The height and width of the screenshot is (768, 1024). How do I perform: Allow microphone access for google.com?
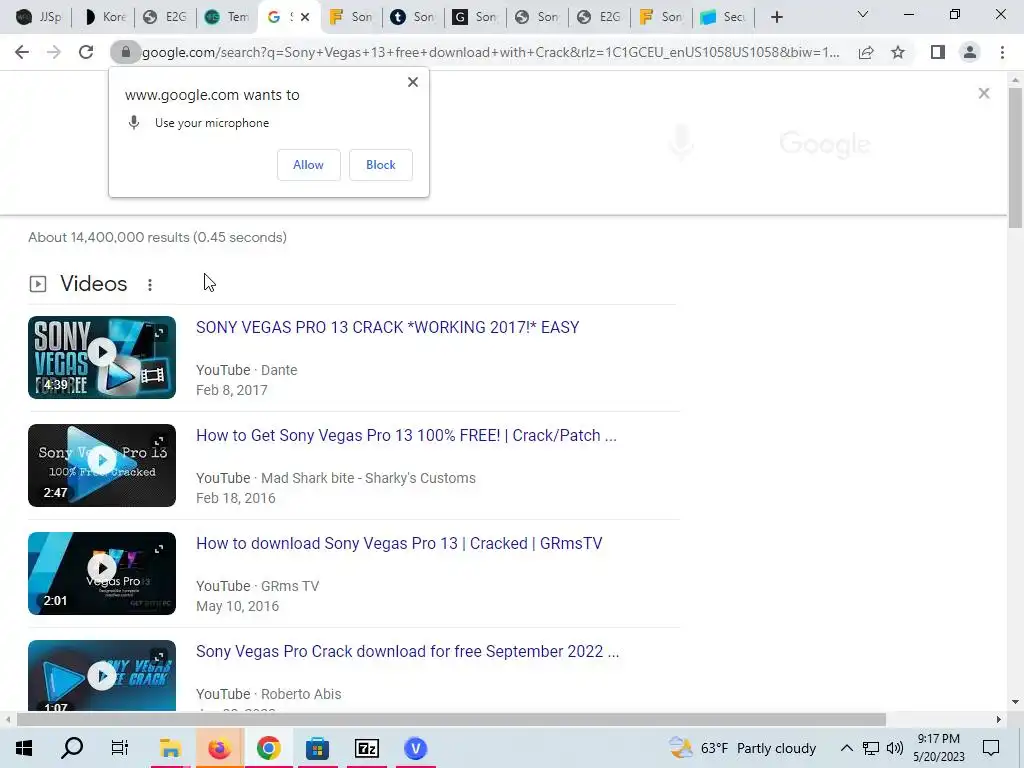pyautogui.click(x=308, y=165)
